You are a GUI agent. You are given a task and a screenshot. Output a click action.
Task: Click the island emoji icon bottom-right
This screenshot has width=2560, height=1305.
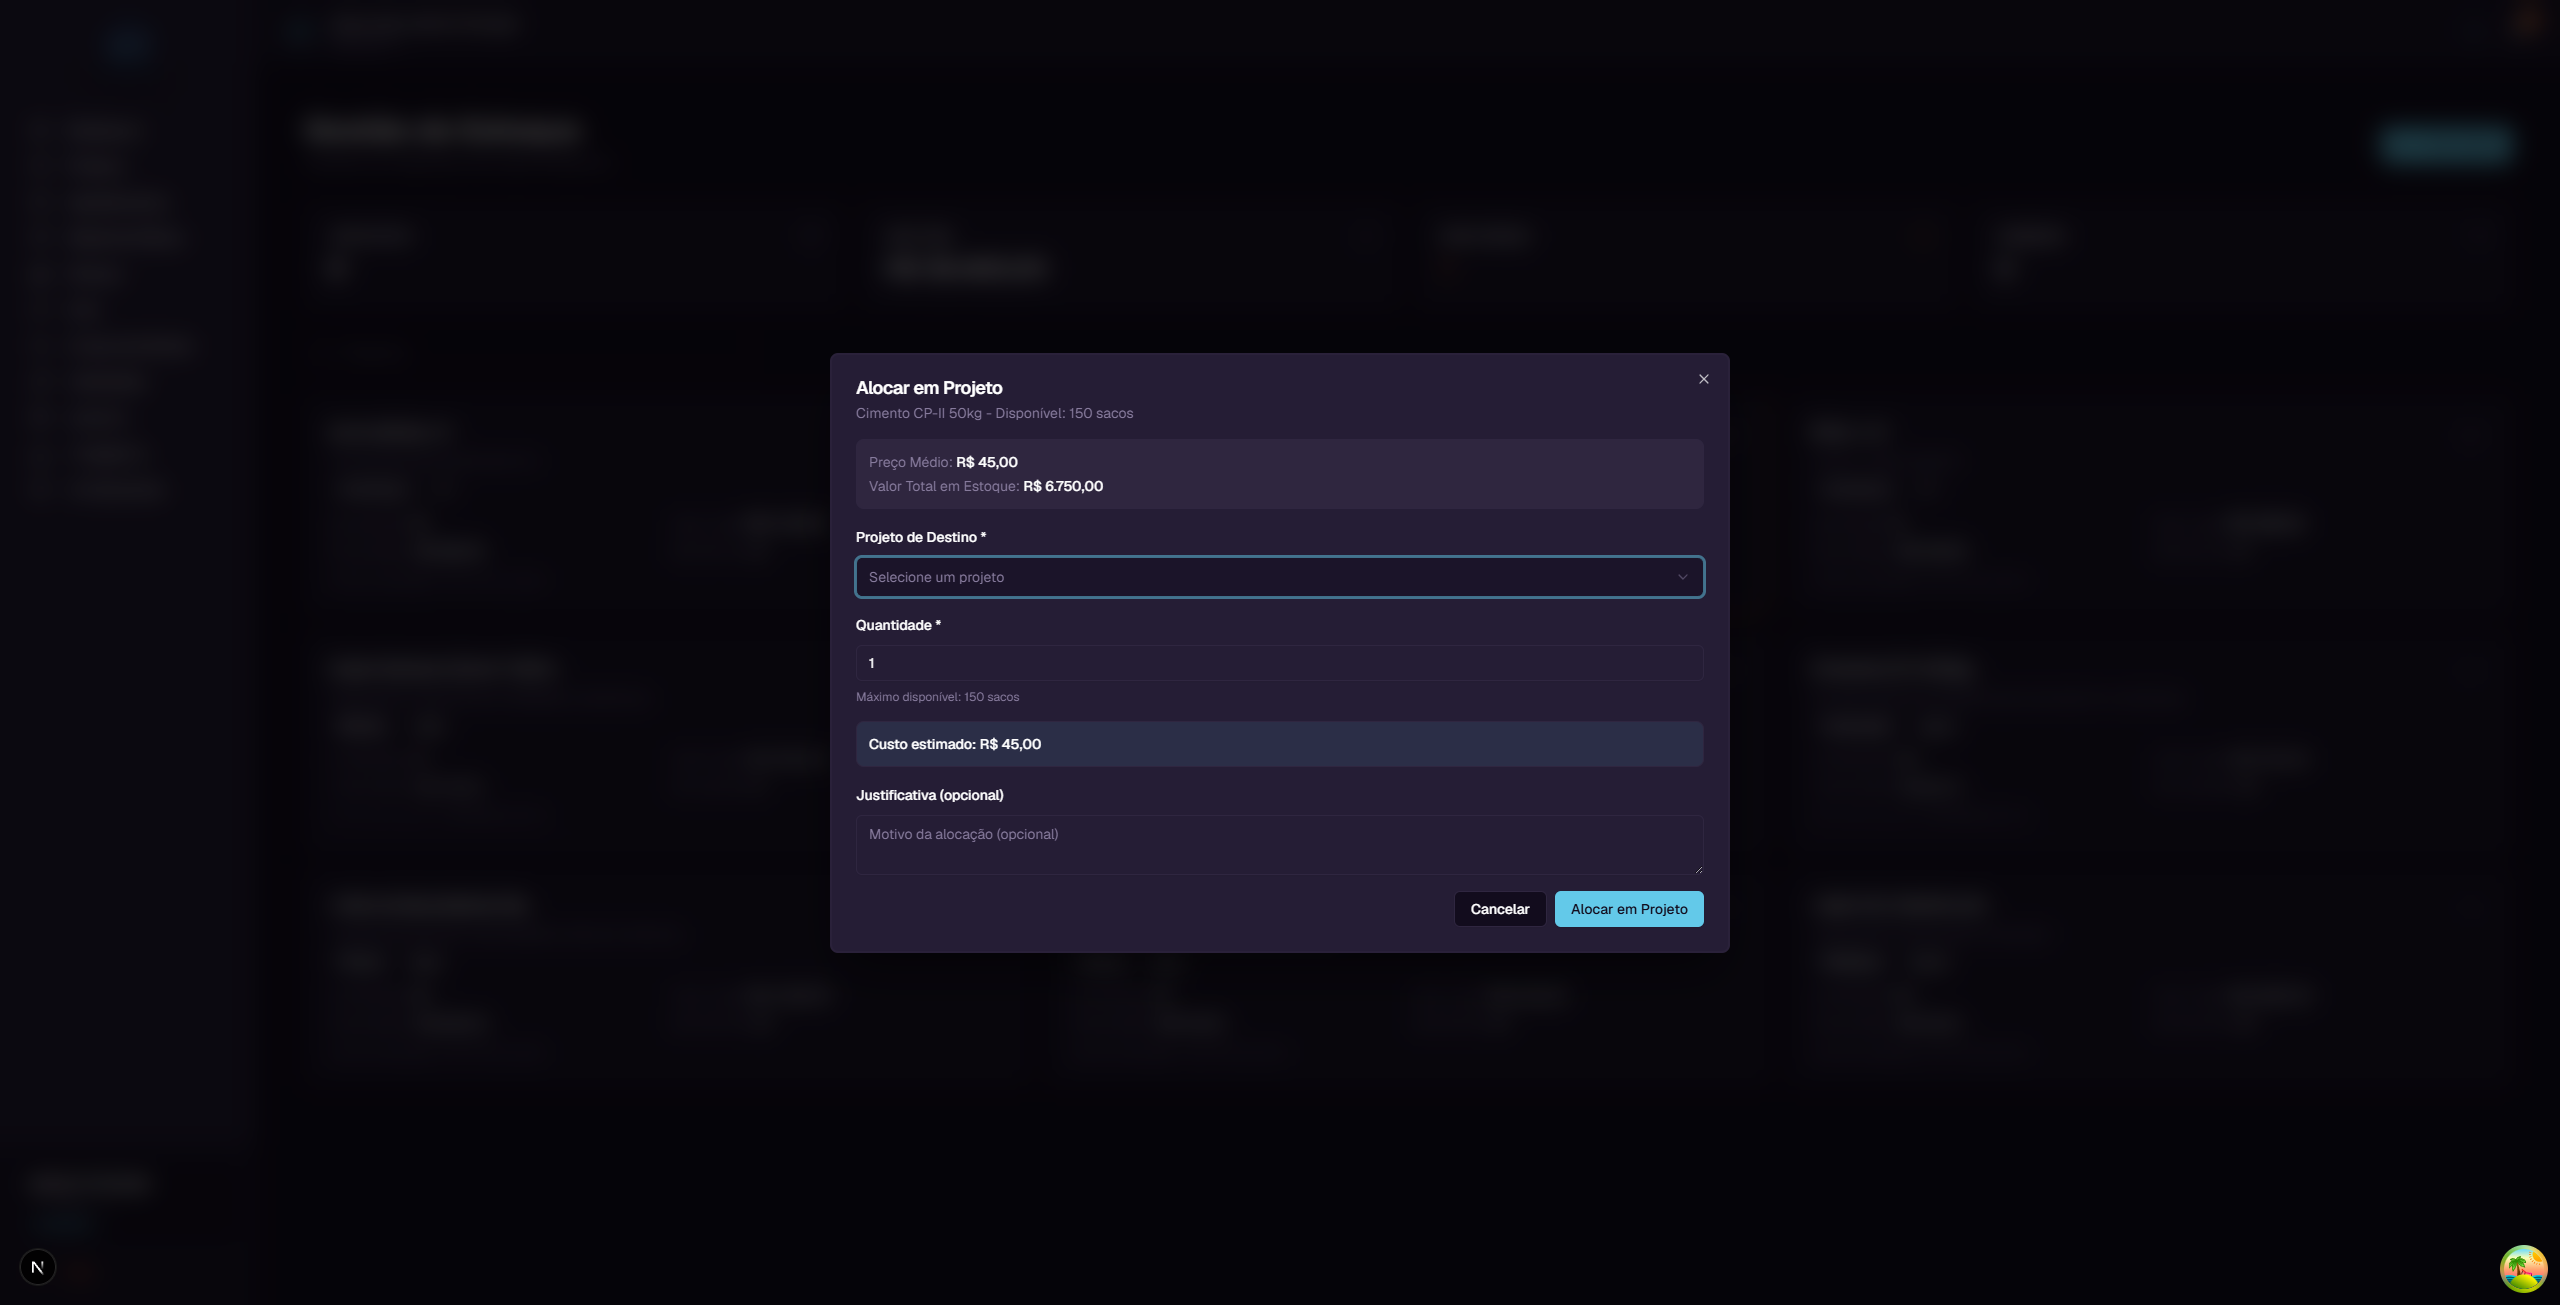pyautogui.click(x=2524, y=1268)
